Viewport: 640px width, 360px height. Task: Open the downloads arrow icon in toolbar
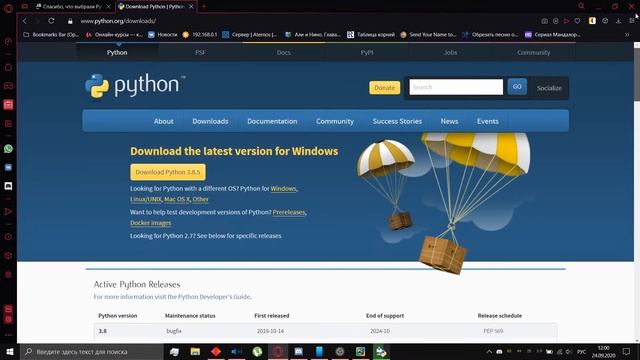[618, 21]
